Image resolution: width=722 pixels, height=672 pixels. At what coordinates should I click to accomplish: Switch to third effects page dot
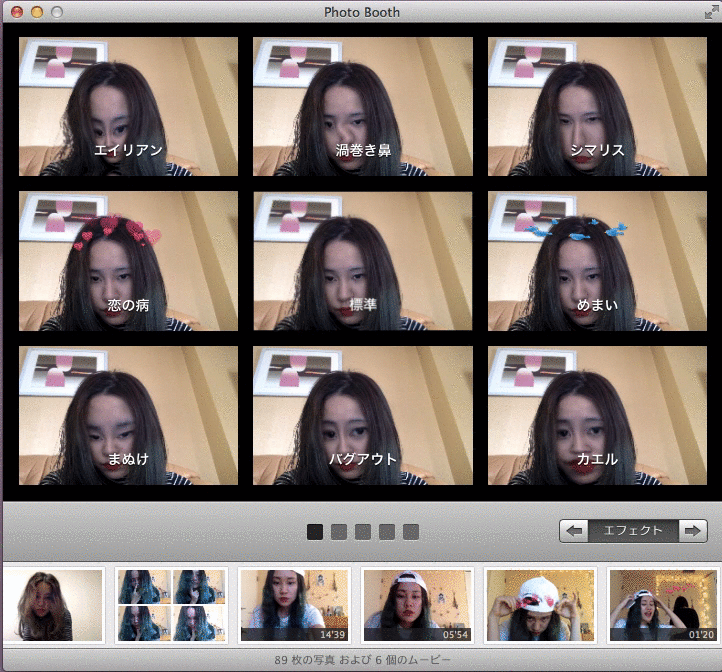tap(363, 532)
